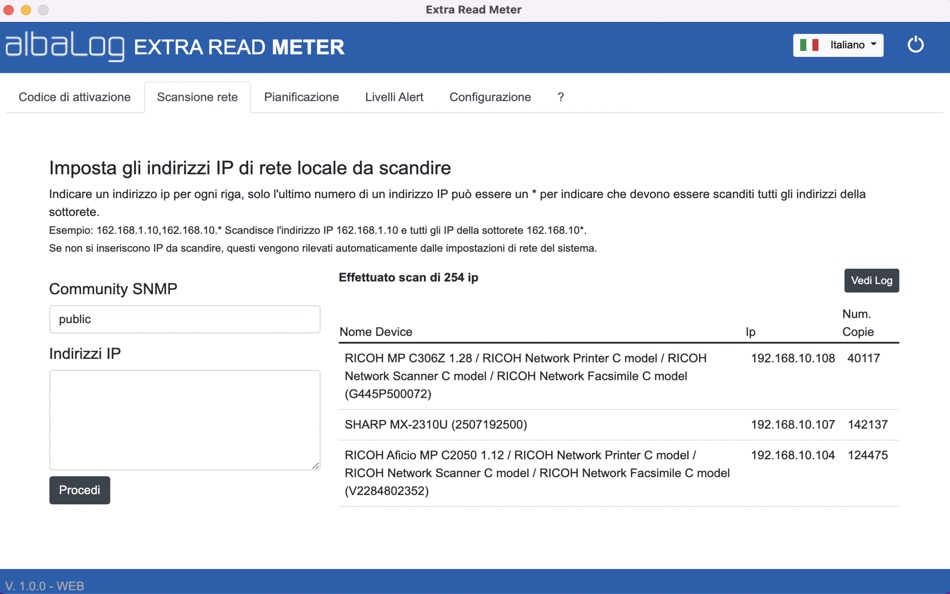Select the Scansione rete tab
The image size is (950, 594).
click(198, 97)
